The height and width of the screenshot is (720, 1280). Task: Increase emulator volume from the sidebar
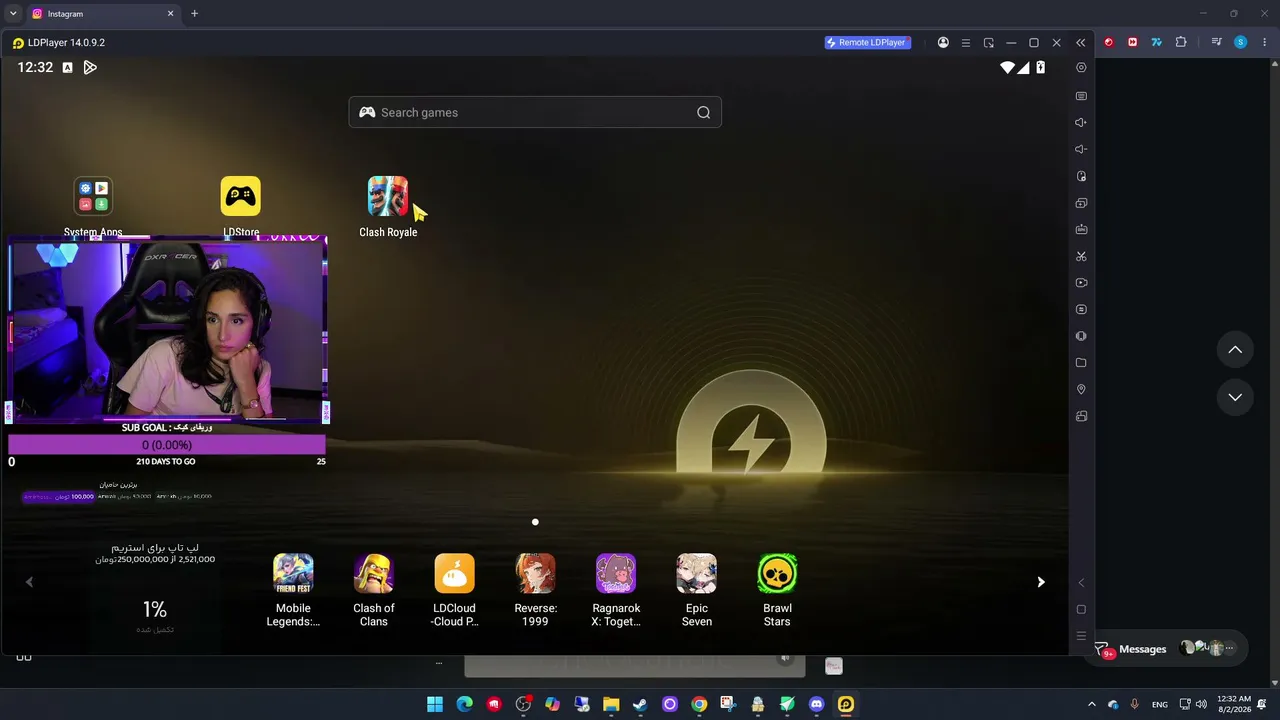coord(1081,123)
